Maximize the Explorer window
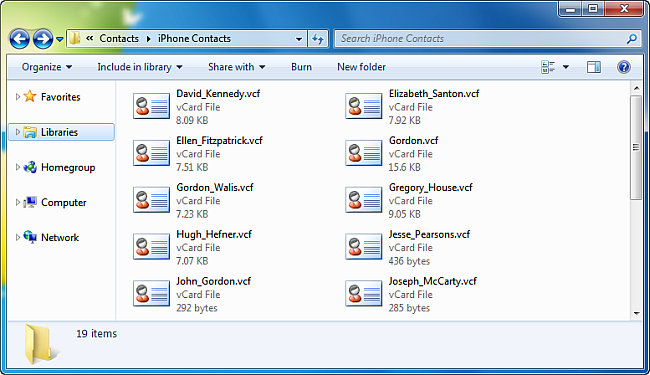 593,10
